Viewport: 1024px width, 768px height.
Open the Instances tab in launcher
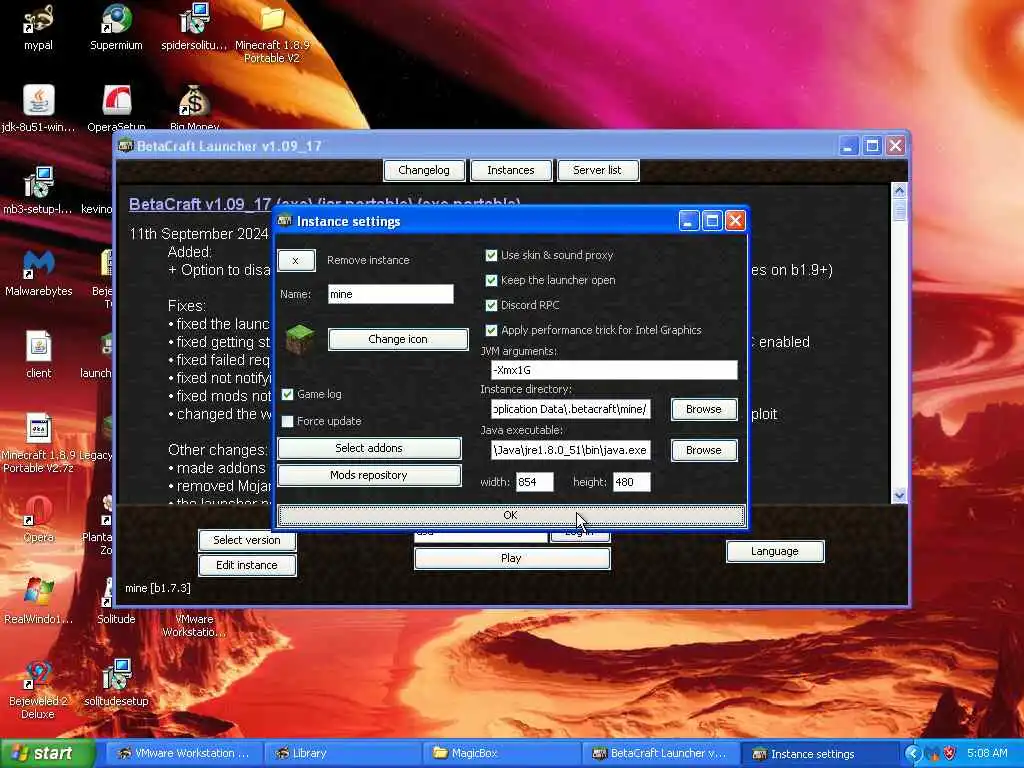[511, 170]
